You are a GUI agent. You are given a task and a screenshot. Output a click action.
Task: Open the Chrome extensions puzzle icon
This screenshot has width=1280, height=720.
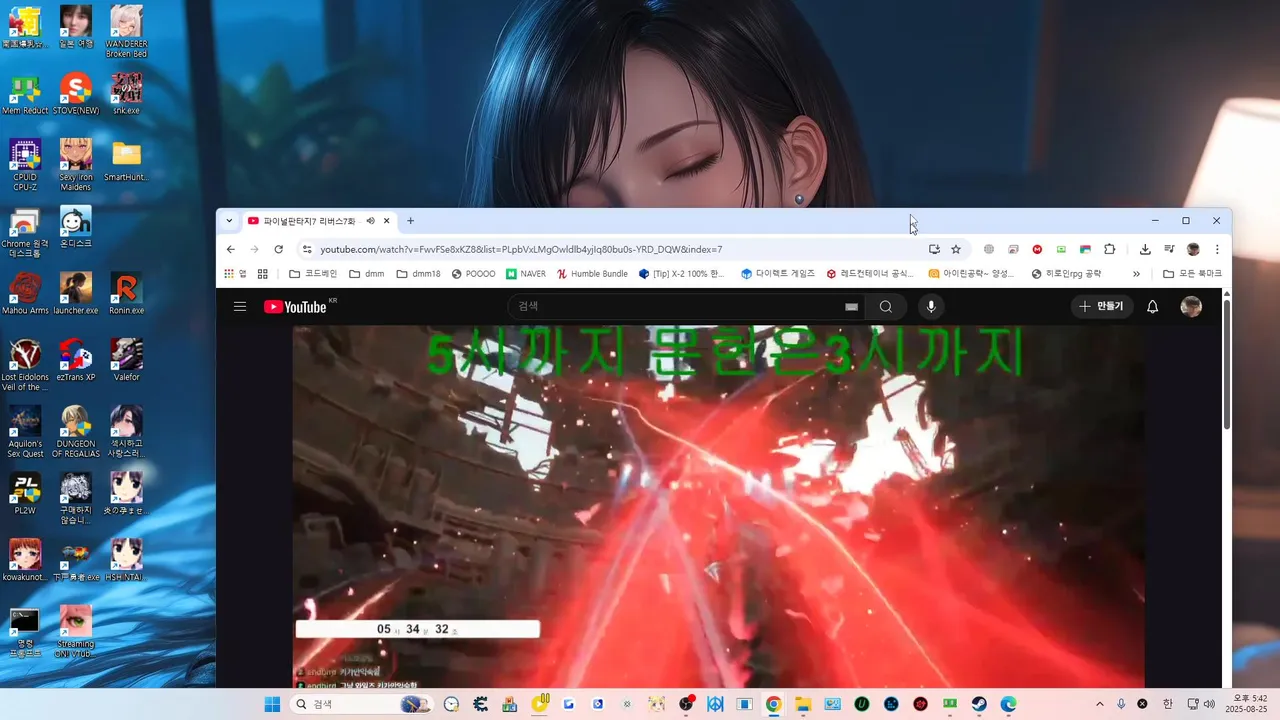(1109, 249)
